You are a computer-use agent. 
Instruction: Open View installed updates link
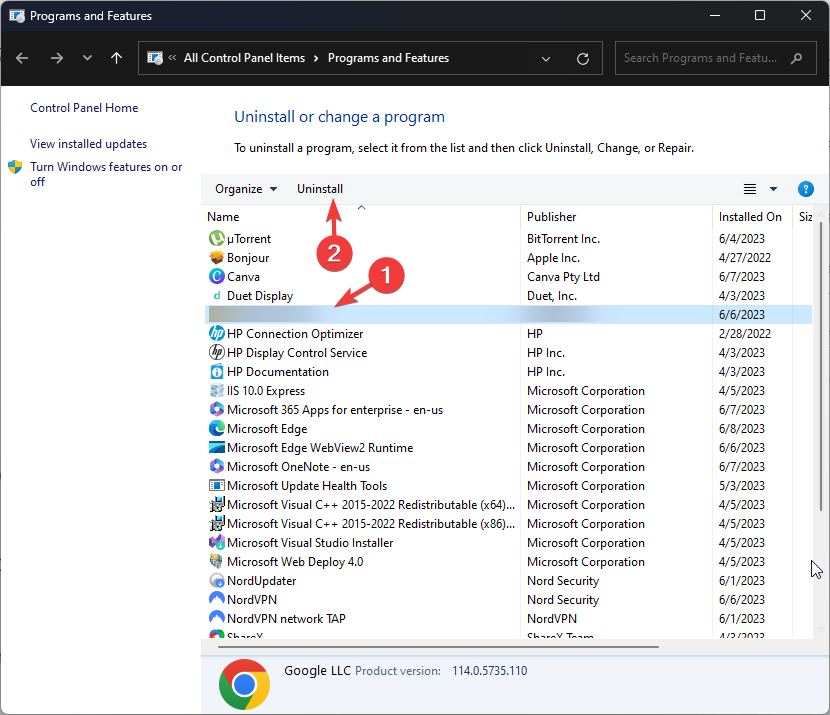pyautogui.click(x=88, y=144)
